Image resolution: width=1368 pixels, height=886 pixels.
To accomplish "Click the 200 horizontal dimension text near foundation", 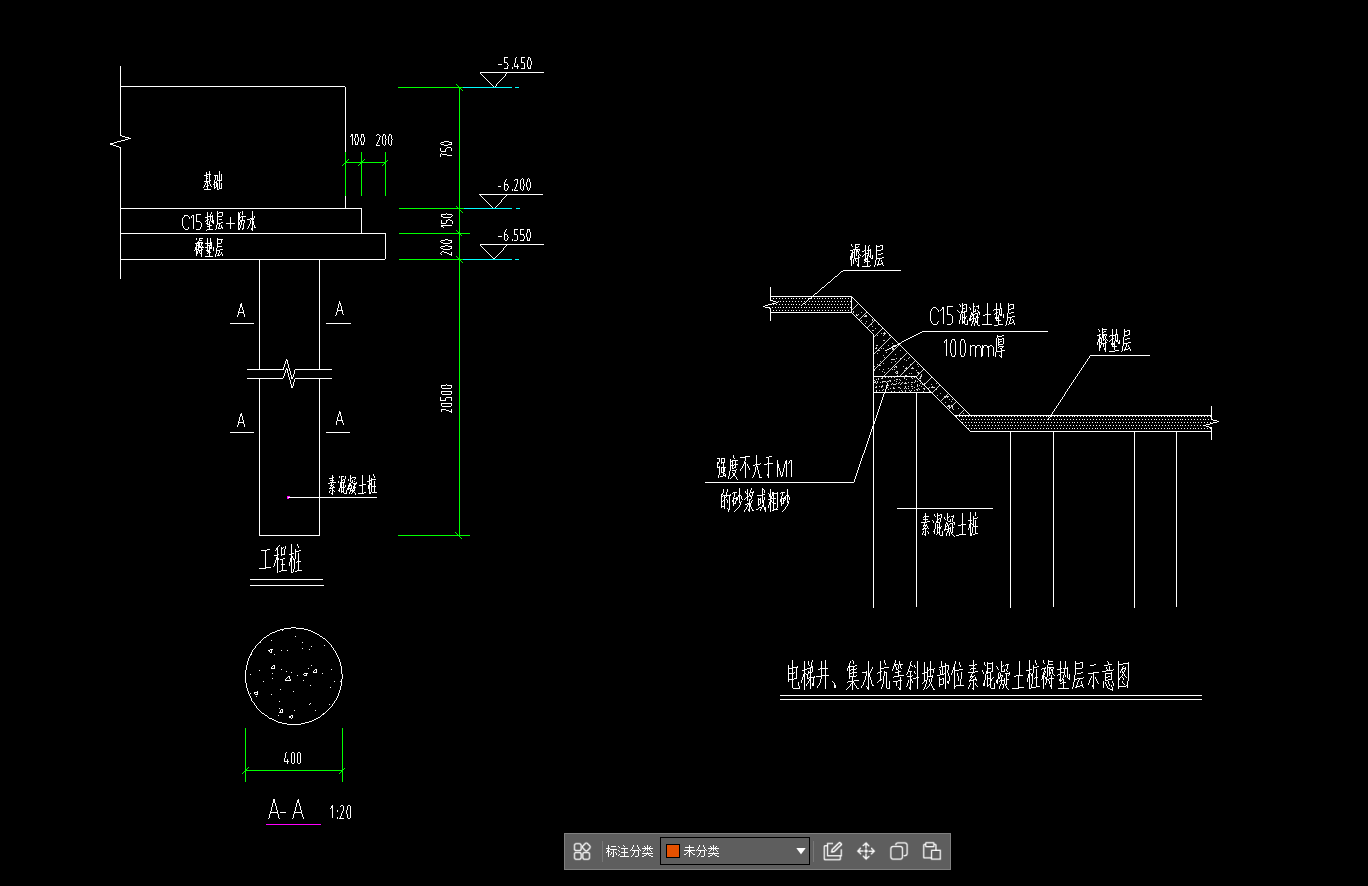I will pyautogui.click(x=384, y=140).
